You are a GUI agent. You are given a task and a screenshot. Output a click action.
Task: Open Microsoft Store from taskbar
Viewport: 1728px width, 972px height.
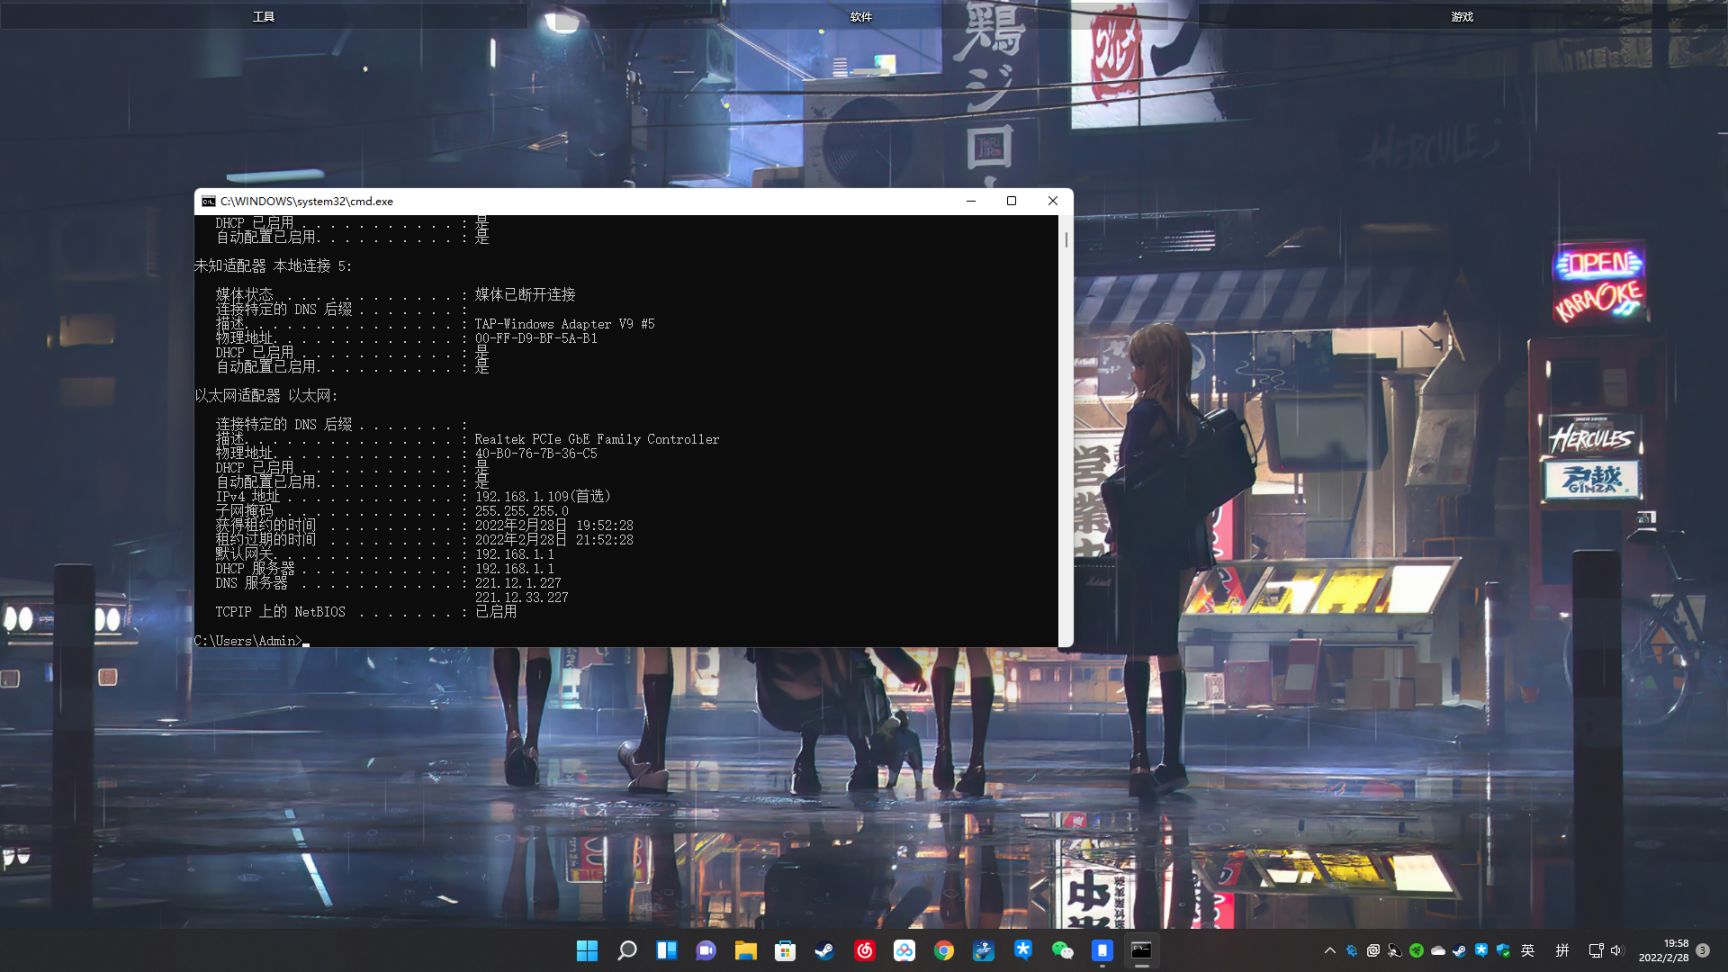tap(785, 950)
